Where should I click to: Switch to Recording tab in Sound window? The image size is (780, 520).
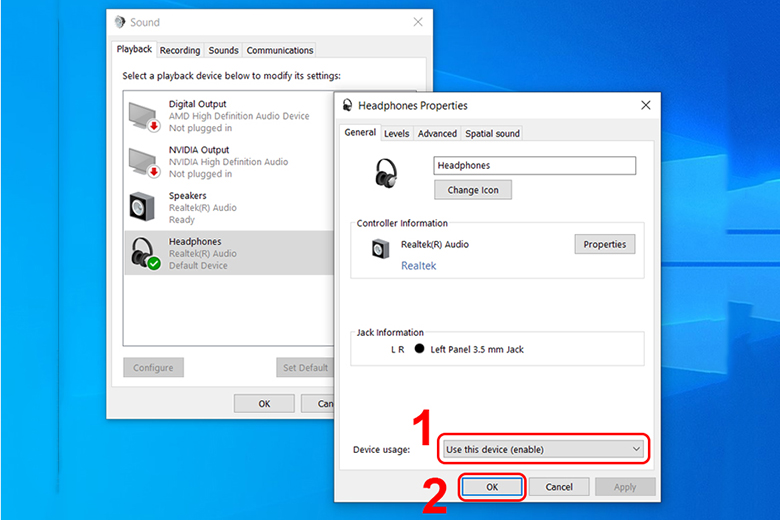[x=180, y=50]
